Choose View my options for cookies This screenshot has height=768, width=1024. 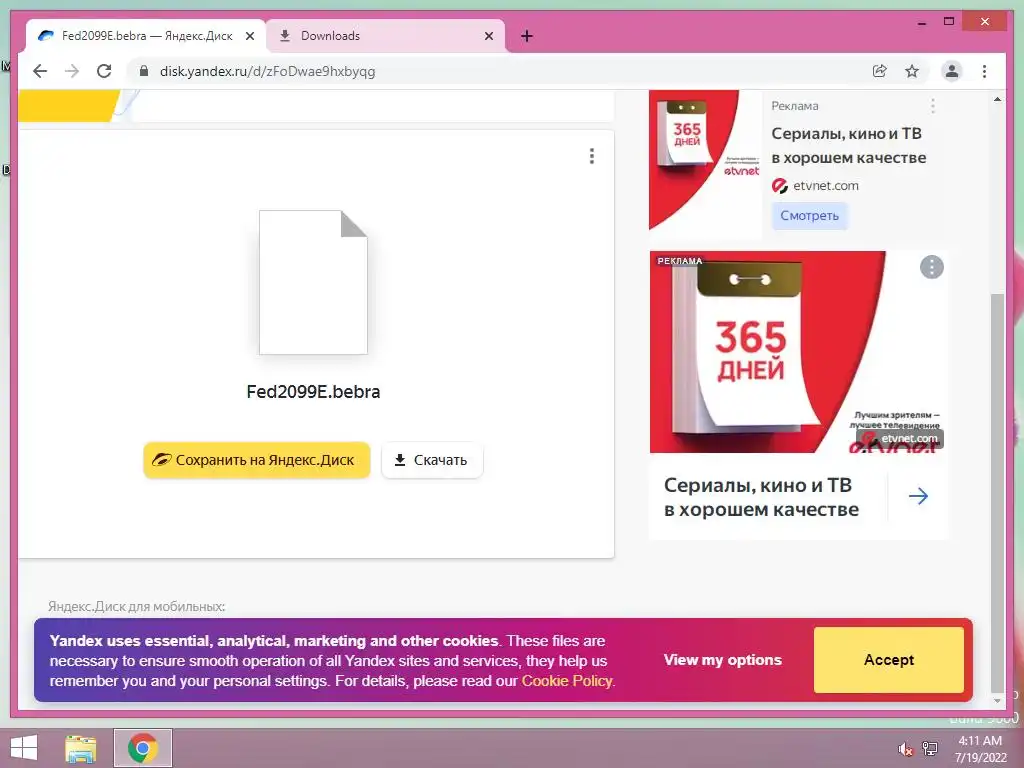click(722, 660)
